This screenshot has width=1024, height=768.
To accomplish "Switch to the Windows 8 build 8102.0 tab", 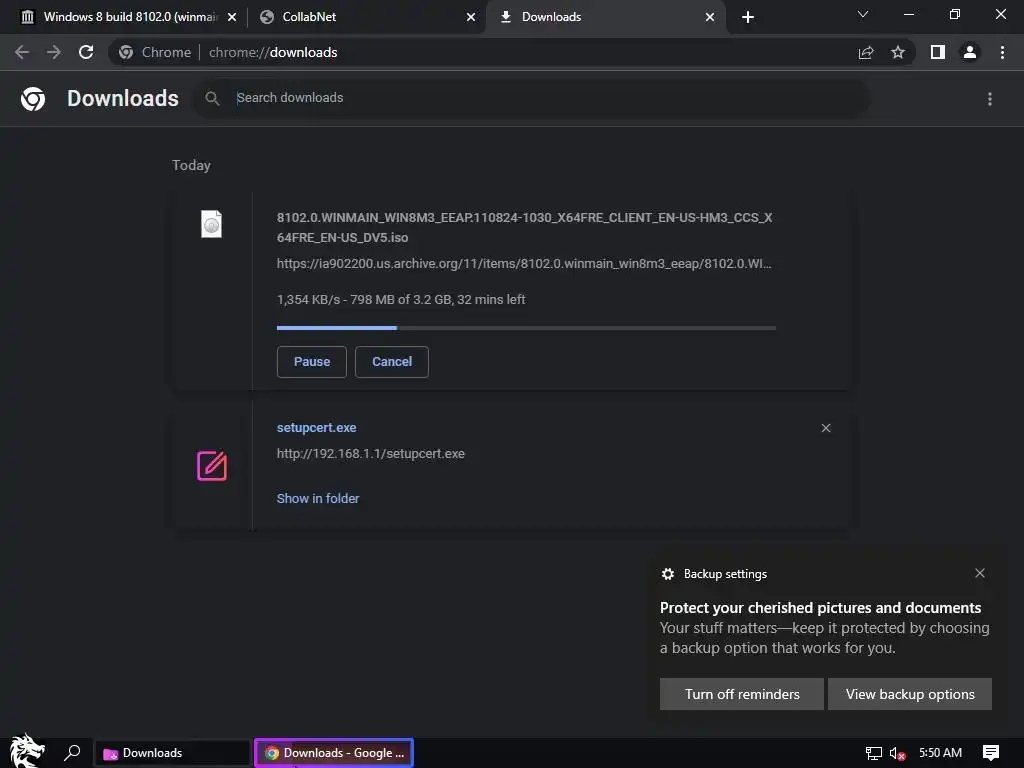I will coord(124,17).
